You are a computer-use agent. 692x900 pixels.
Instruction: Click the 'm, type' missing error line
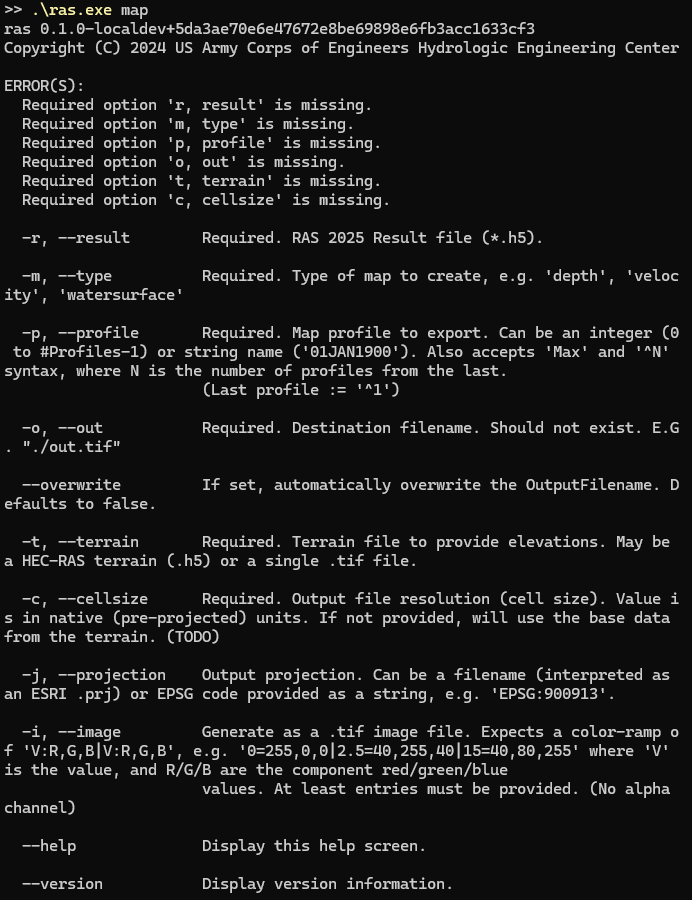point(188,124)
